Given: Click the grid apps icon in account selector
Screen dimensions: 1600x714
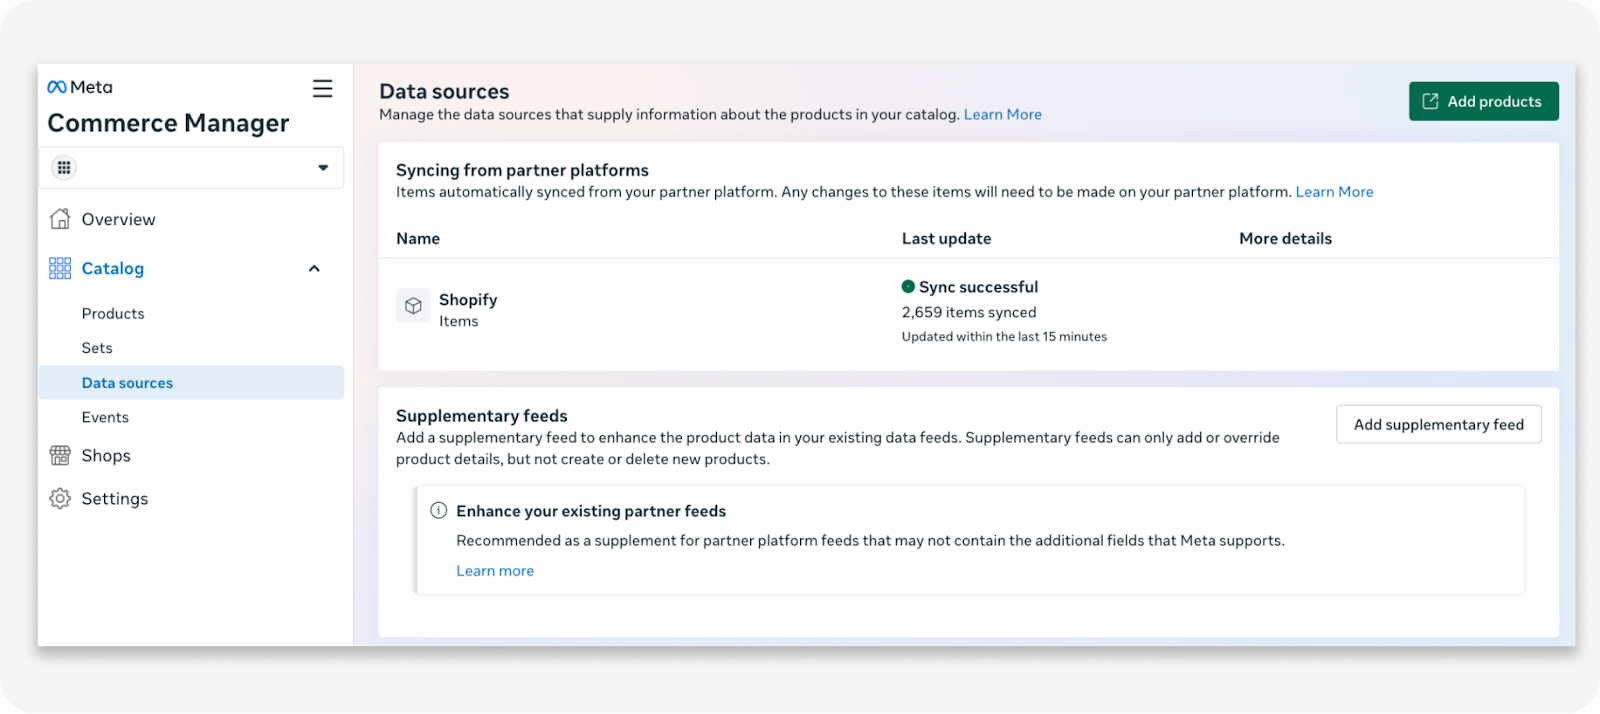Looking at the screenshot, I should pyautogui.click(x=64, y=168).
